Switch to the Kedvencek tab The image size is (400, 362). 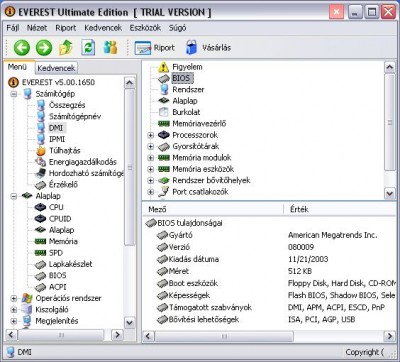click(56, 68)
